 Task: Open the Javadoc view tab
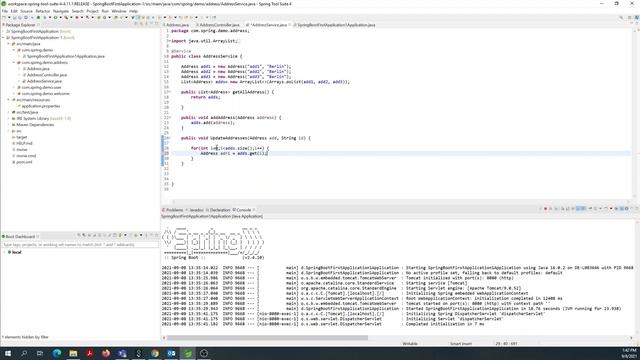(196, 210)
